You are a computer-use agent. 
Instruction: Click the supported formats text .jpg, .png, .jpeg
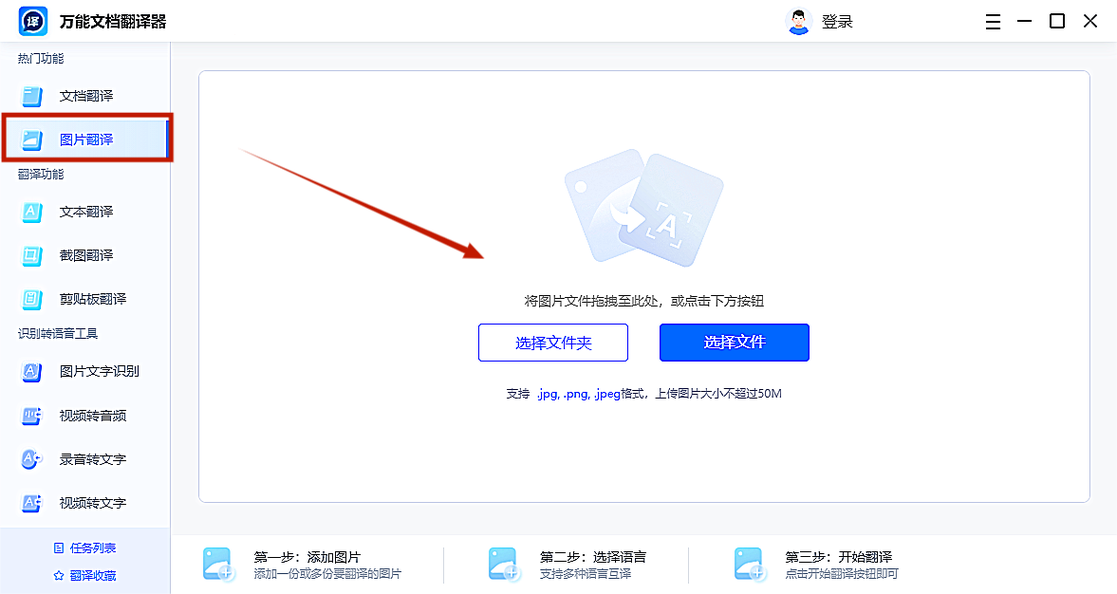pos(578,394)
